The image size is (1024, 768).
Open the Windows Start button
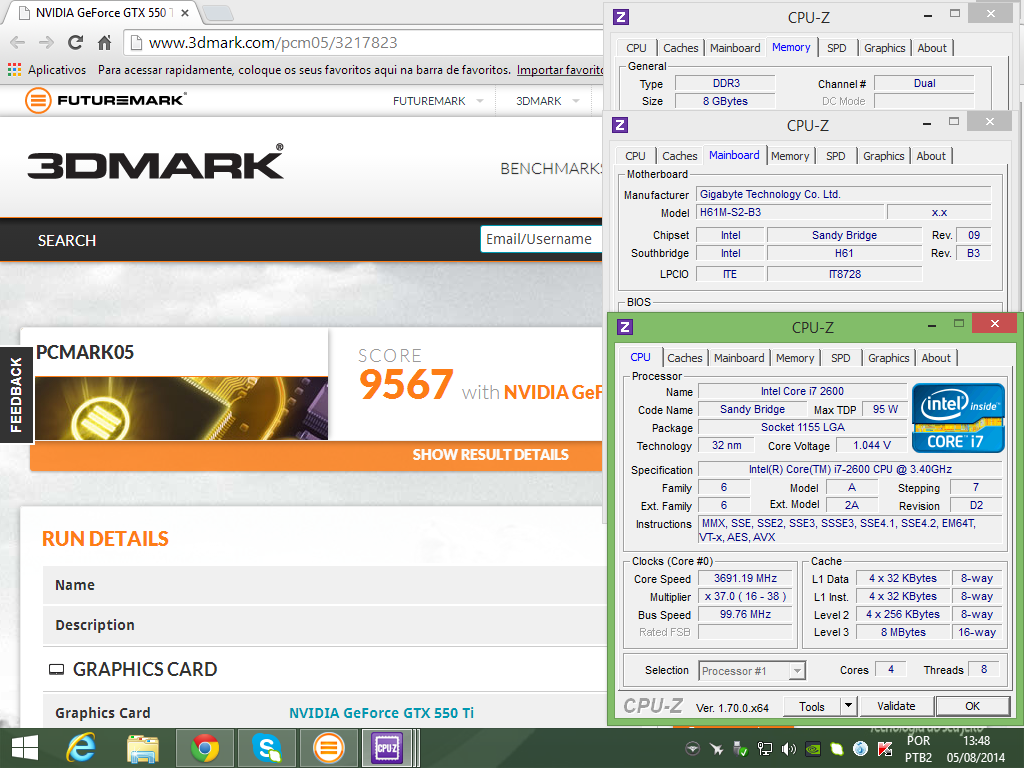(25, 748)
